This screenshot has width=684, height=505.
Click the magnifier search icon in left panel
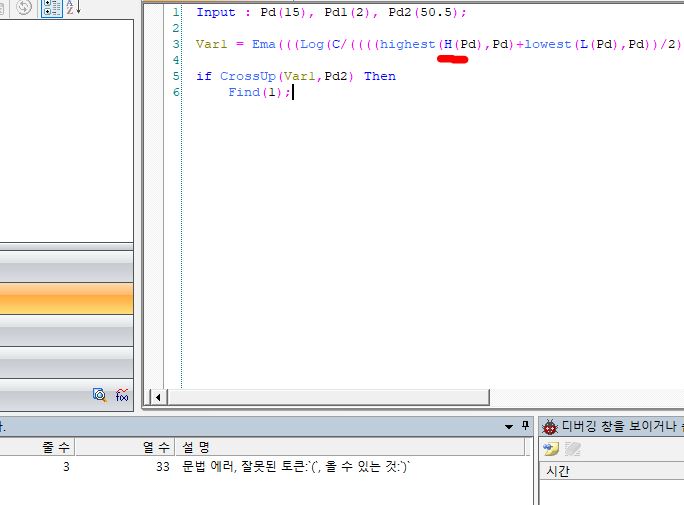click(x=99, y=395)
